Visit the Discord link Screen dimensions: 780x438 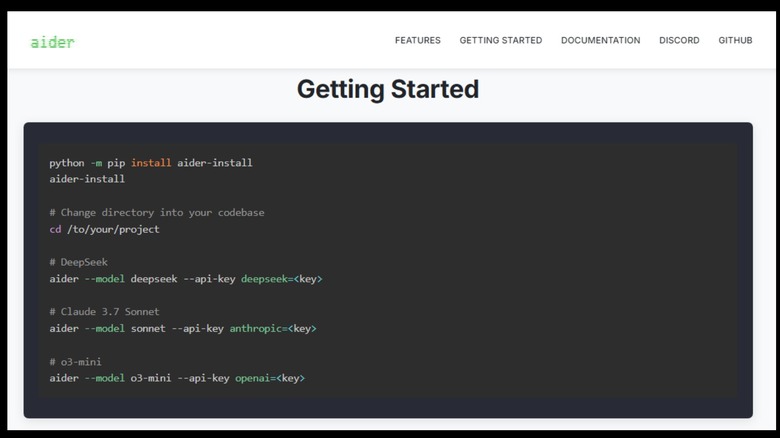[x=679, y=41]
